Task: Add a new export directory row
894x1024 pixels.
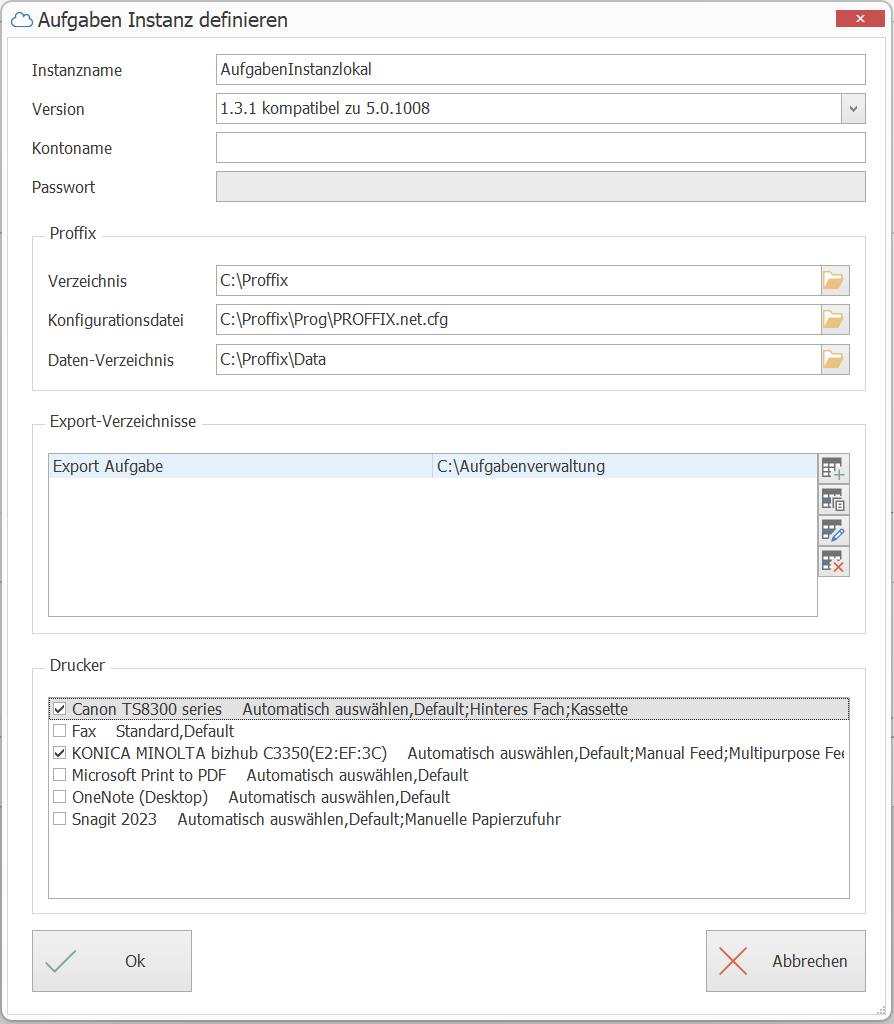Action: [x=833, y=469]
